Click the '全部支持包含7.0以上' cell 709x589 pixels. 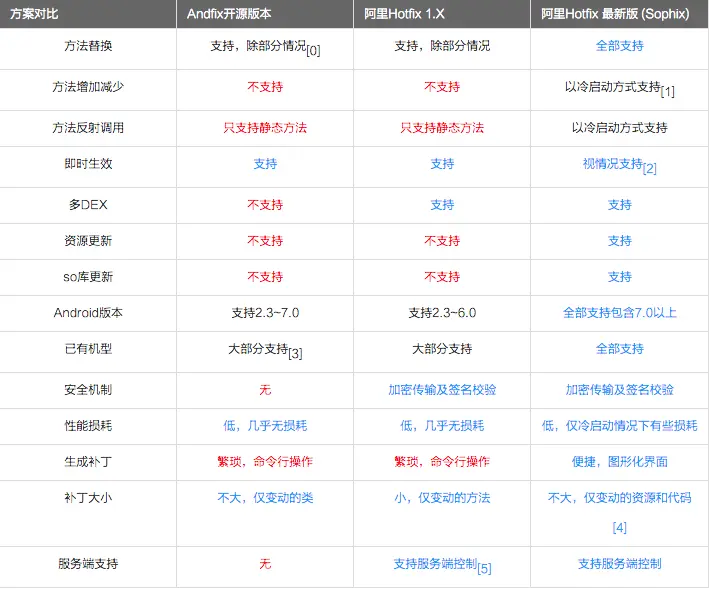619,313
